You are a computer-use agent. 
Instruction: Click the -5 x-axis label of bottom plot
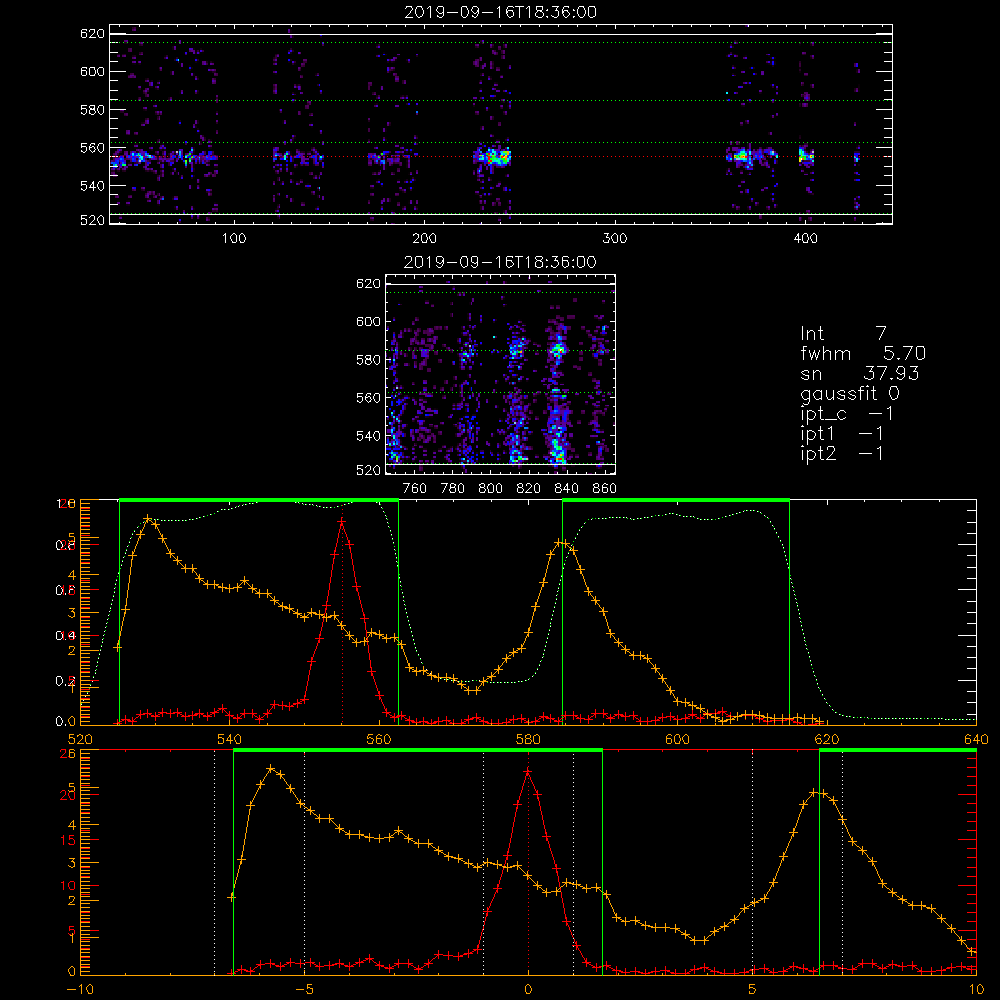(x=304, y=989)
